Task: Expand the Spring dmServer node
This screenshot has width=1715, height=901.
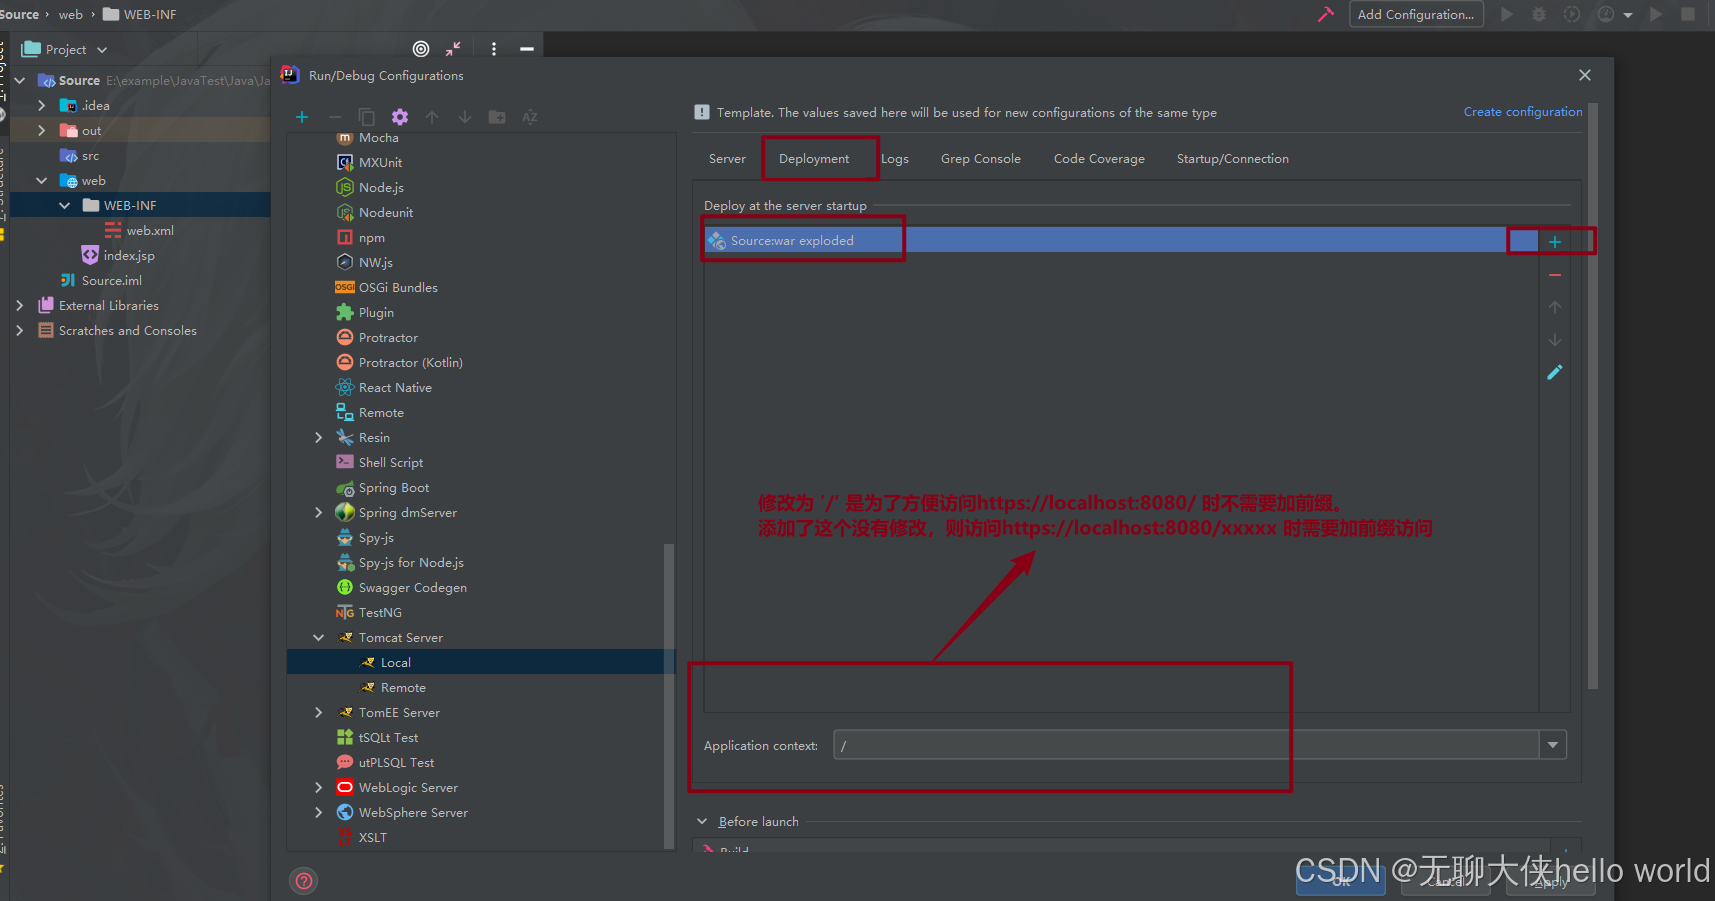Action: click(x=319, y=513)
